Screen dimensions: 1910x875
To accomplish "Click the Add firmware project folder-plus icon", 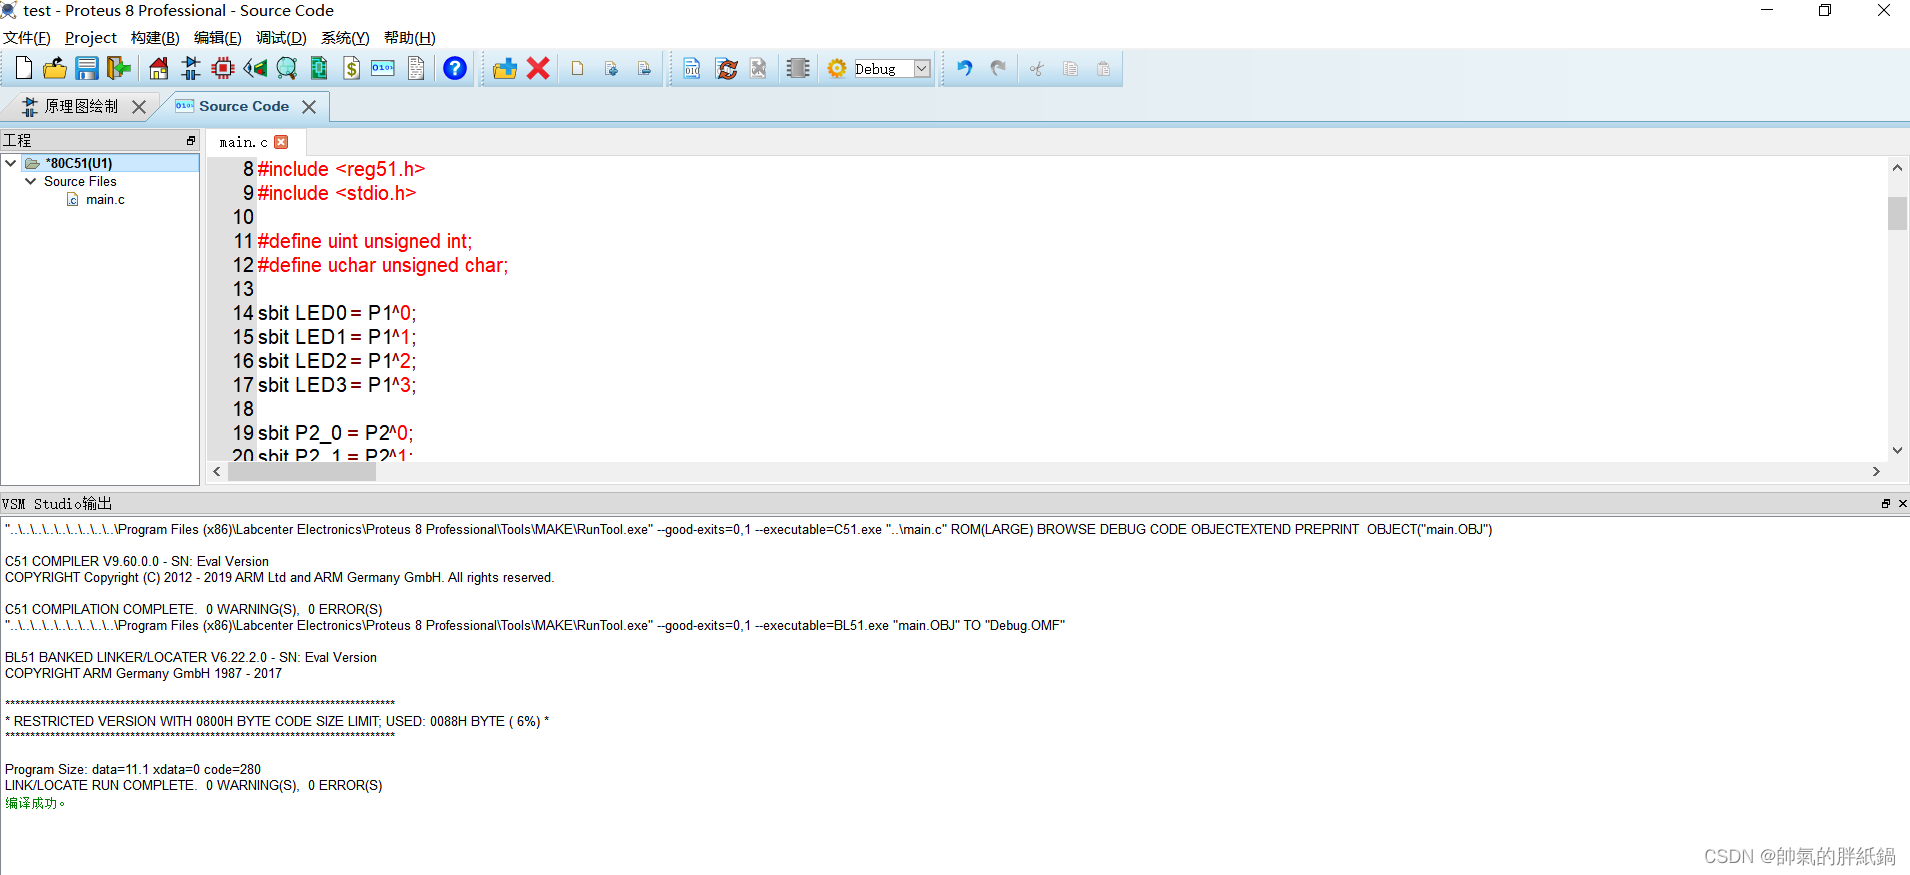I will [505, 68].
